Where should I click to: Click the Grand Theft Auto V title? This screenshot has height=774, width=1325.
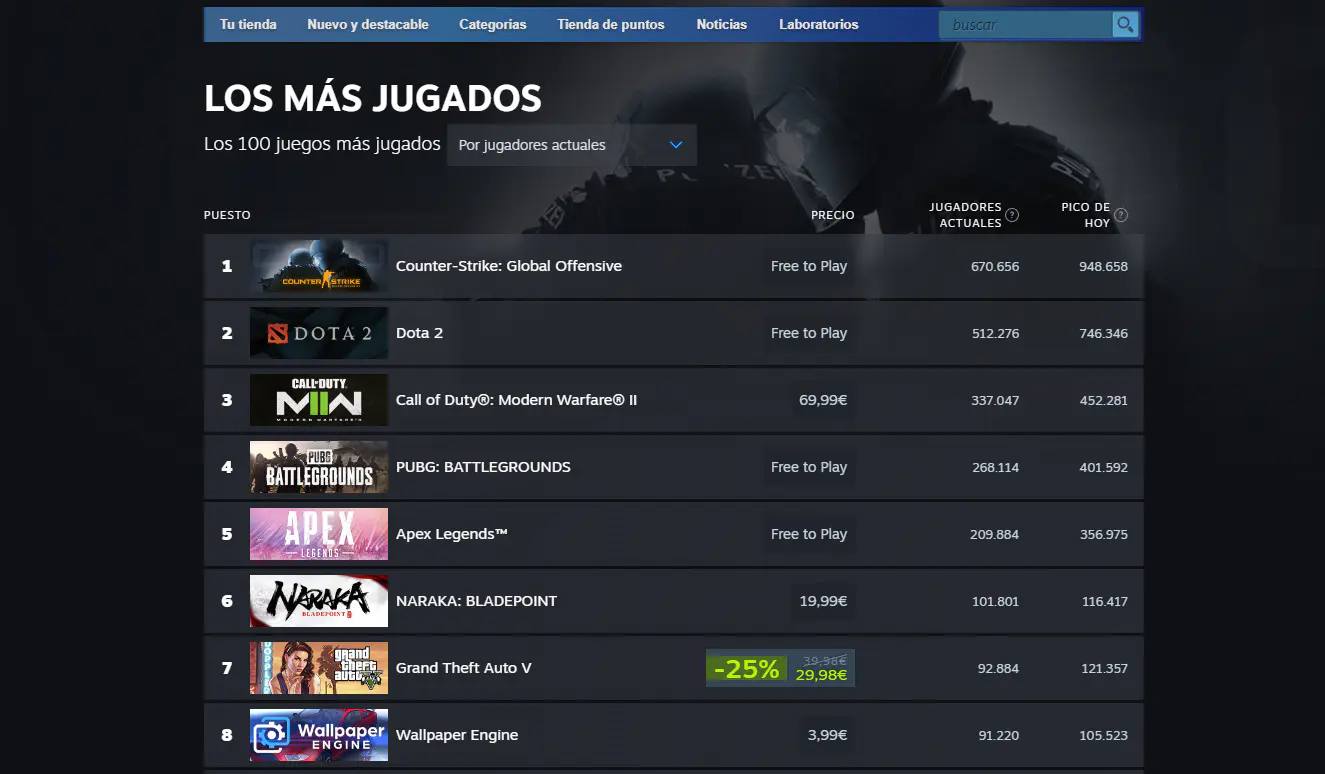[x=464, y=668]
